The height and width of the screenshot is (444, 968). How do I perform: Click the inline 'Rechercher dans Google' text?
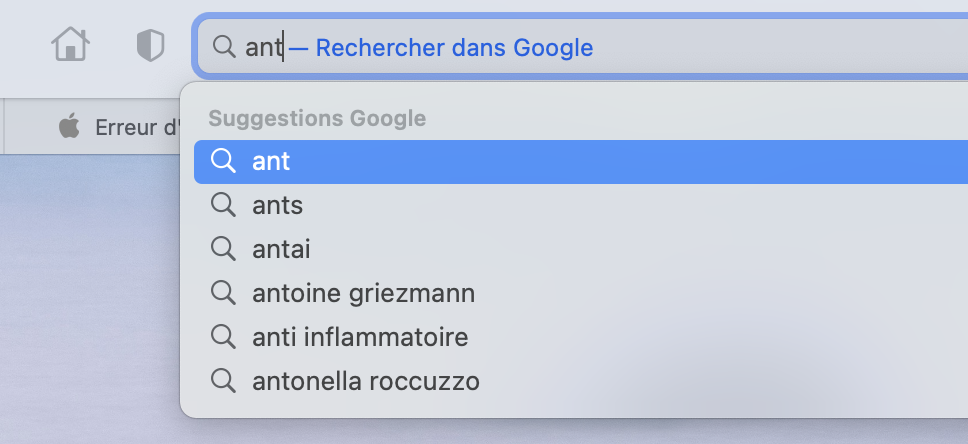454,47
